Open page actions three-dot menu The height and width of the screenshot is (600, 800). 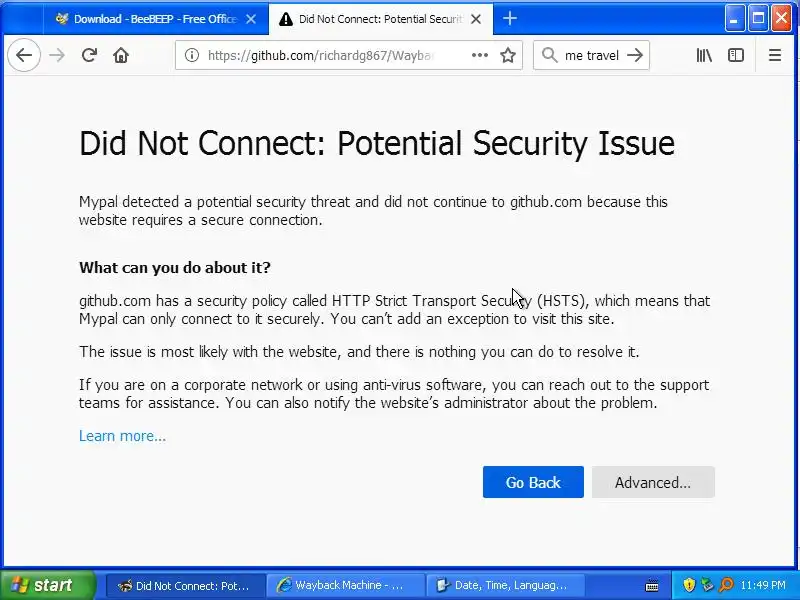[x=480, y=56]
